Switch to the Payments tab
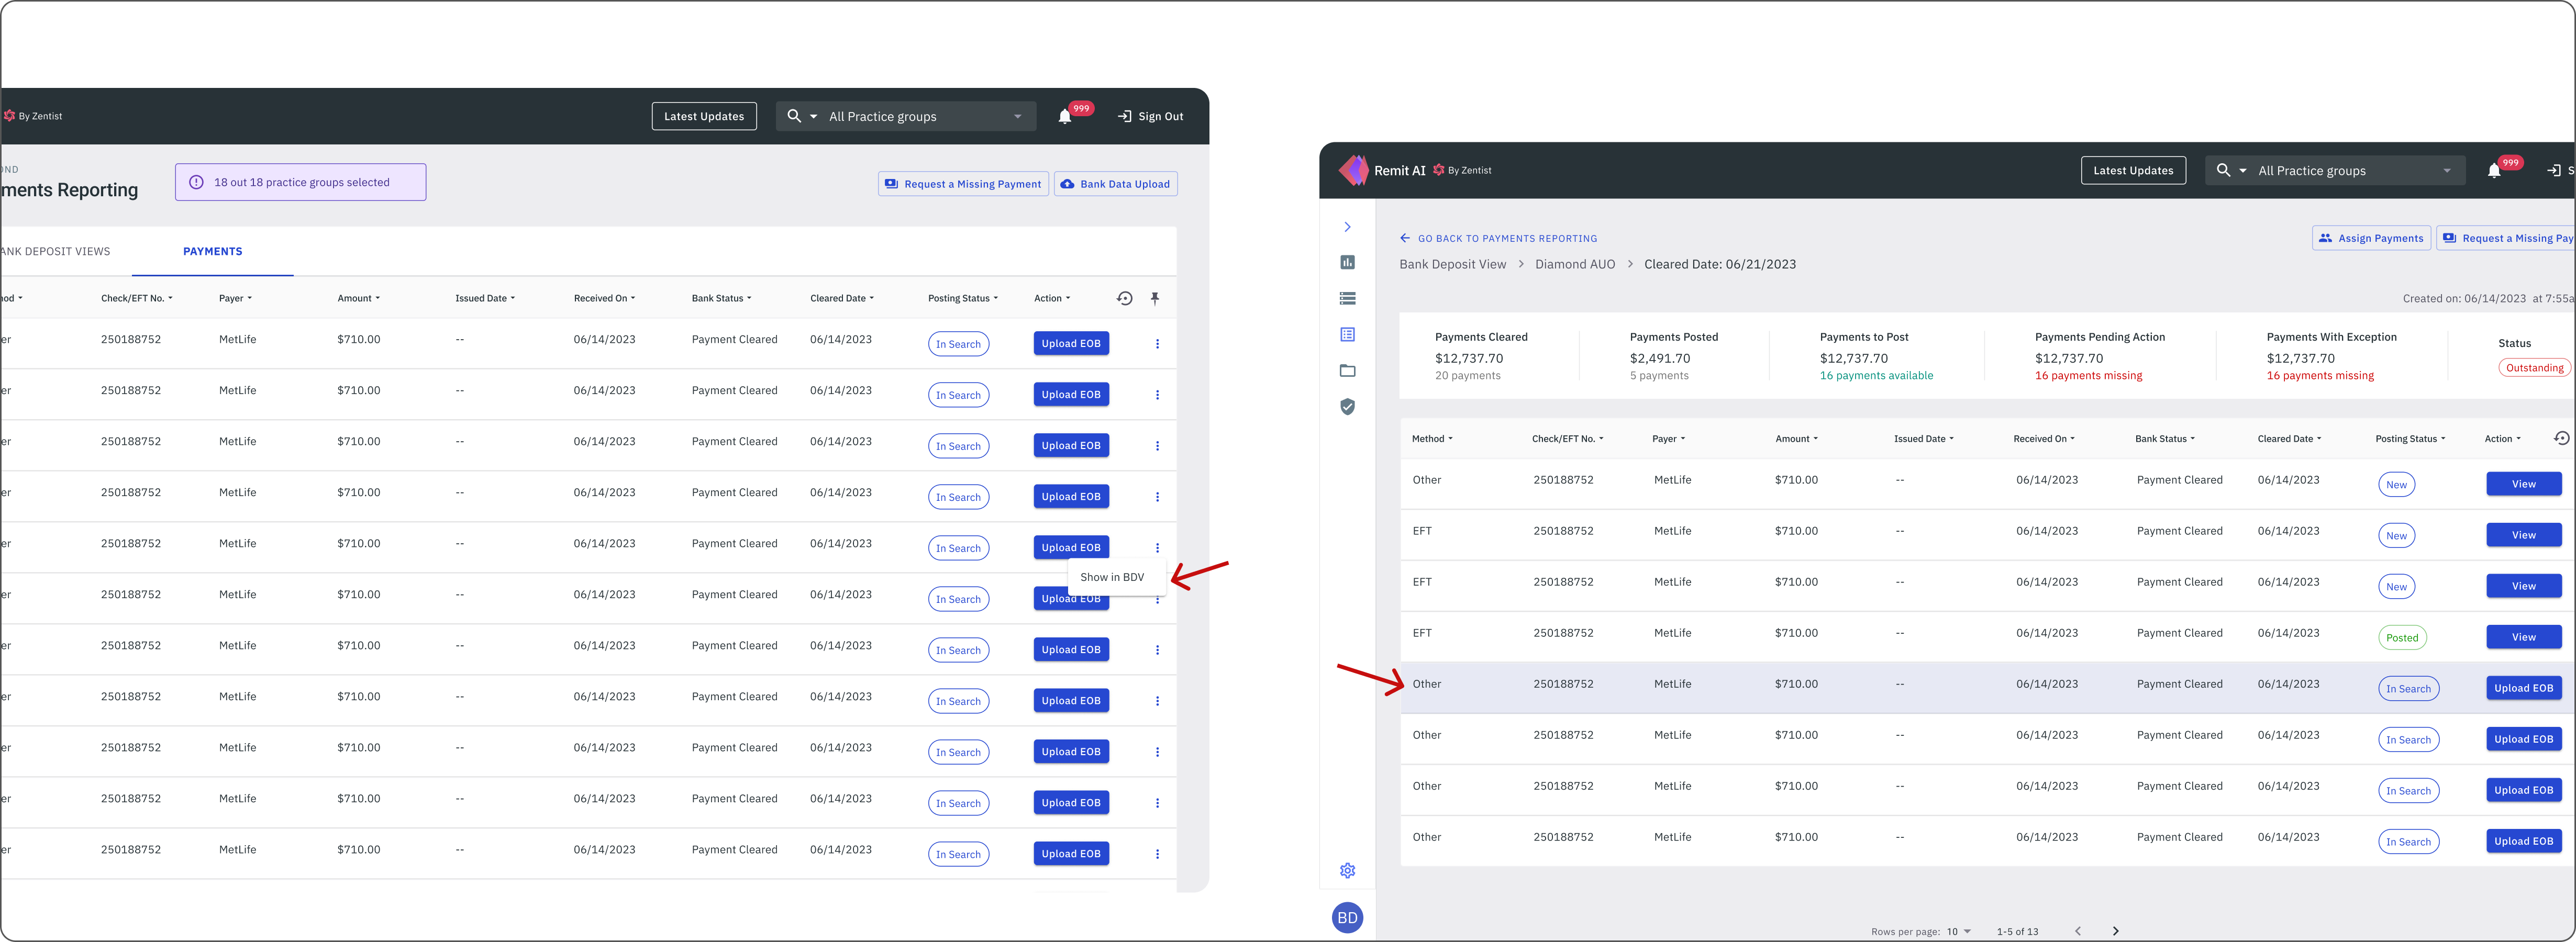2576x942 pixels. pos(212,252)
